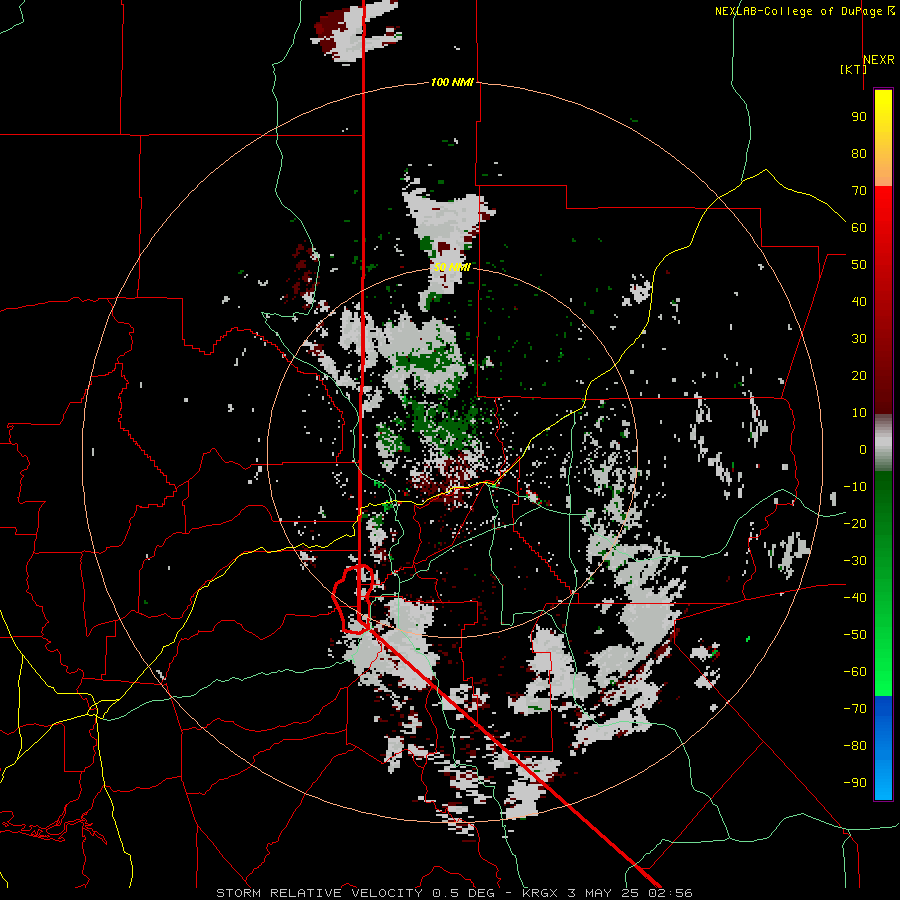This screenshot has width=900, height=900.
Task: Click the 0 value on velocity scale
Action: [863, 449]
